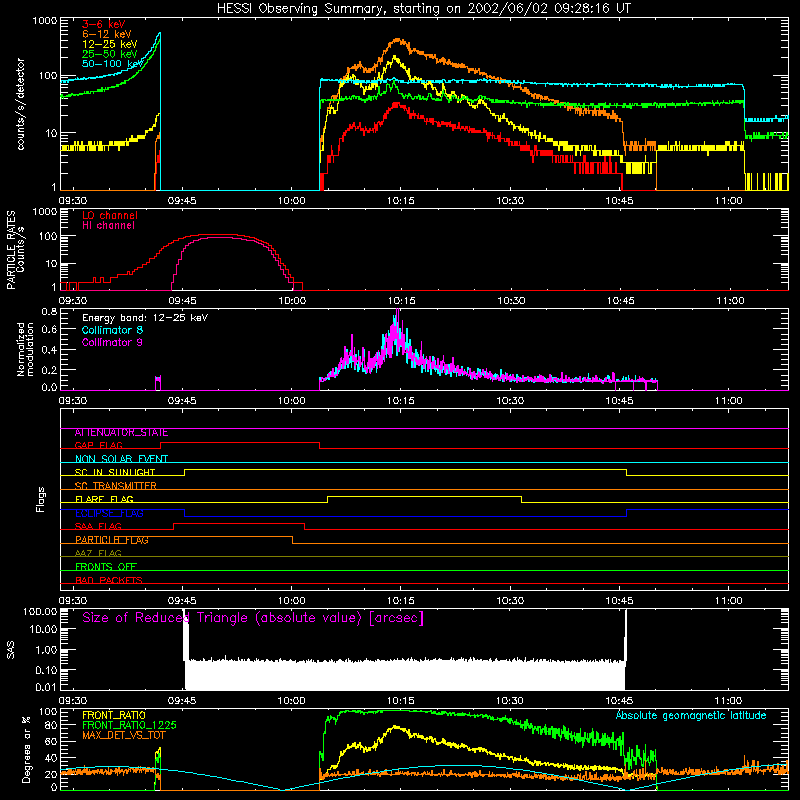Select the LO channel legend label
The width and height of the screenshot is (800, 800).
click(x=110, y=215)
